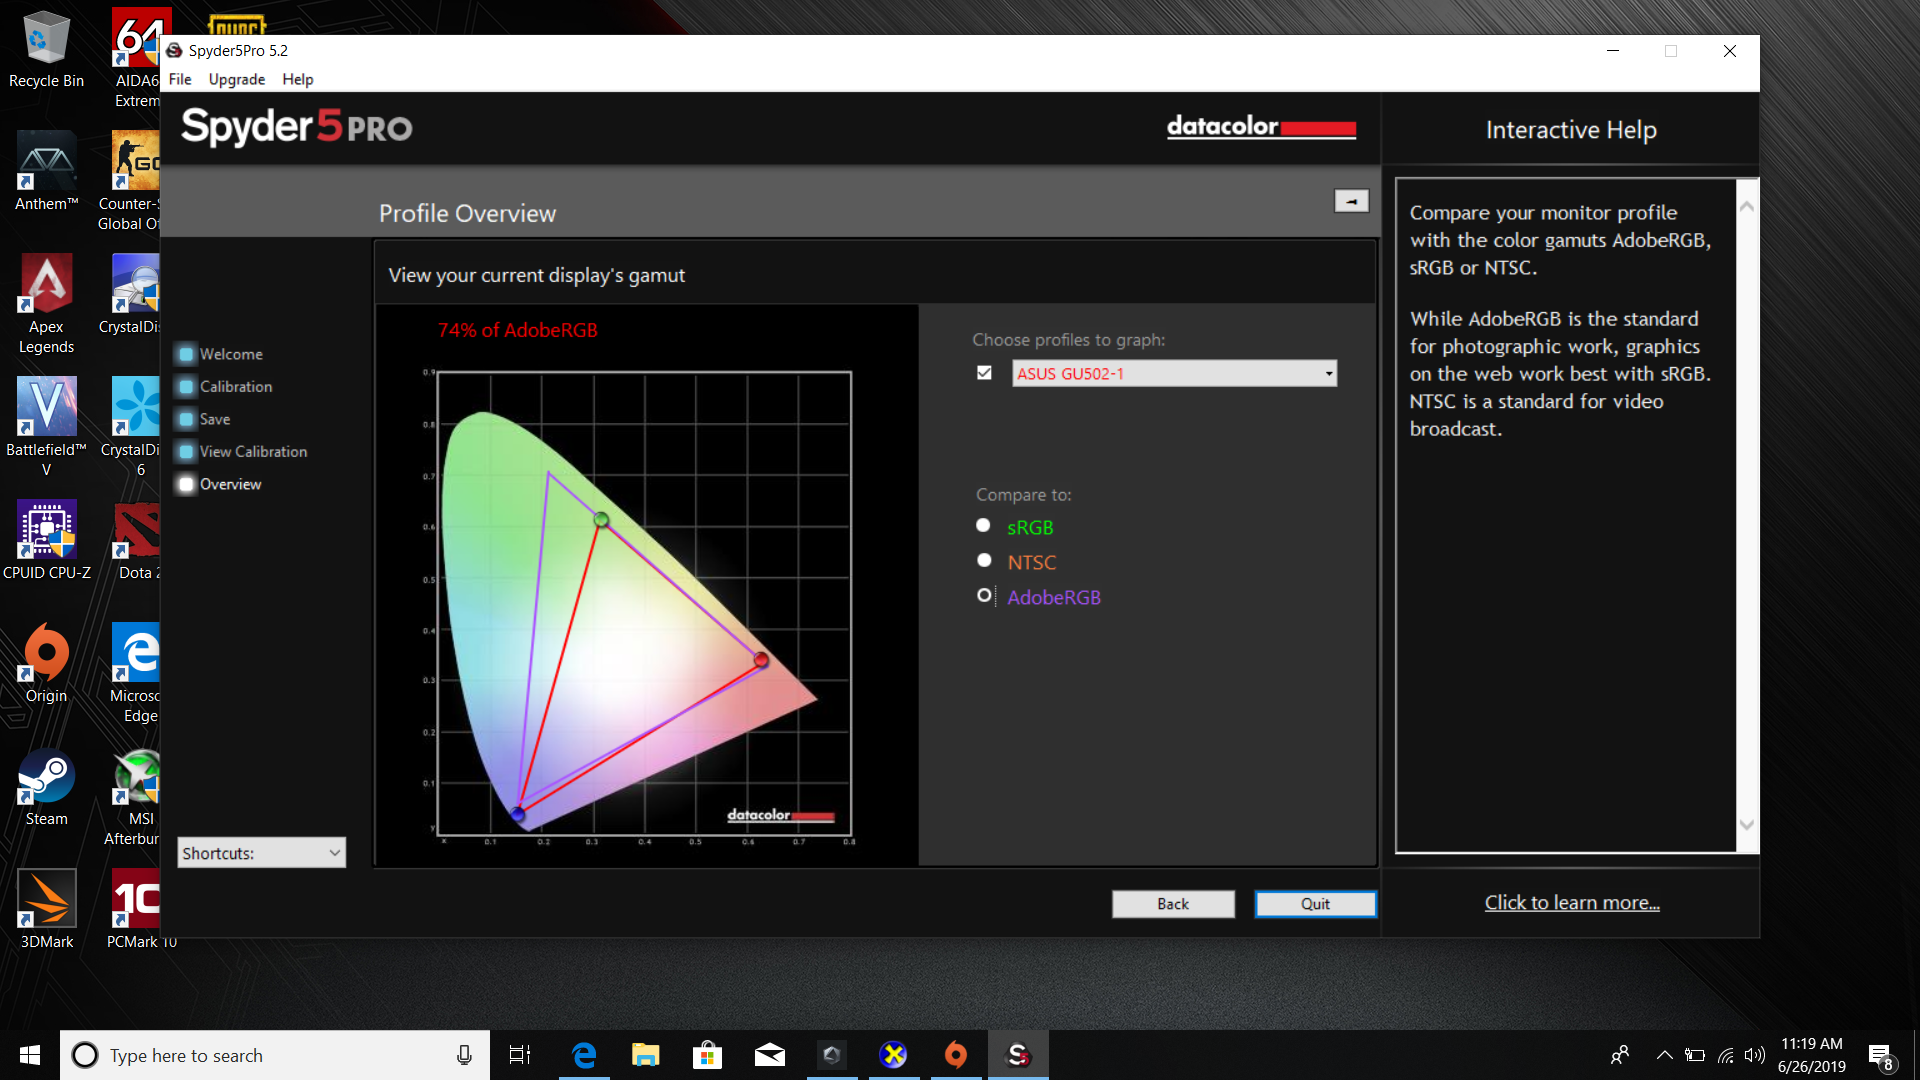This screenshot has height=1080, width=1920.
Task: Click the 74% of AdobeRGB label
Action: (x=517, y=330)
